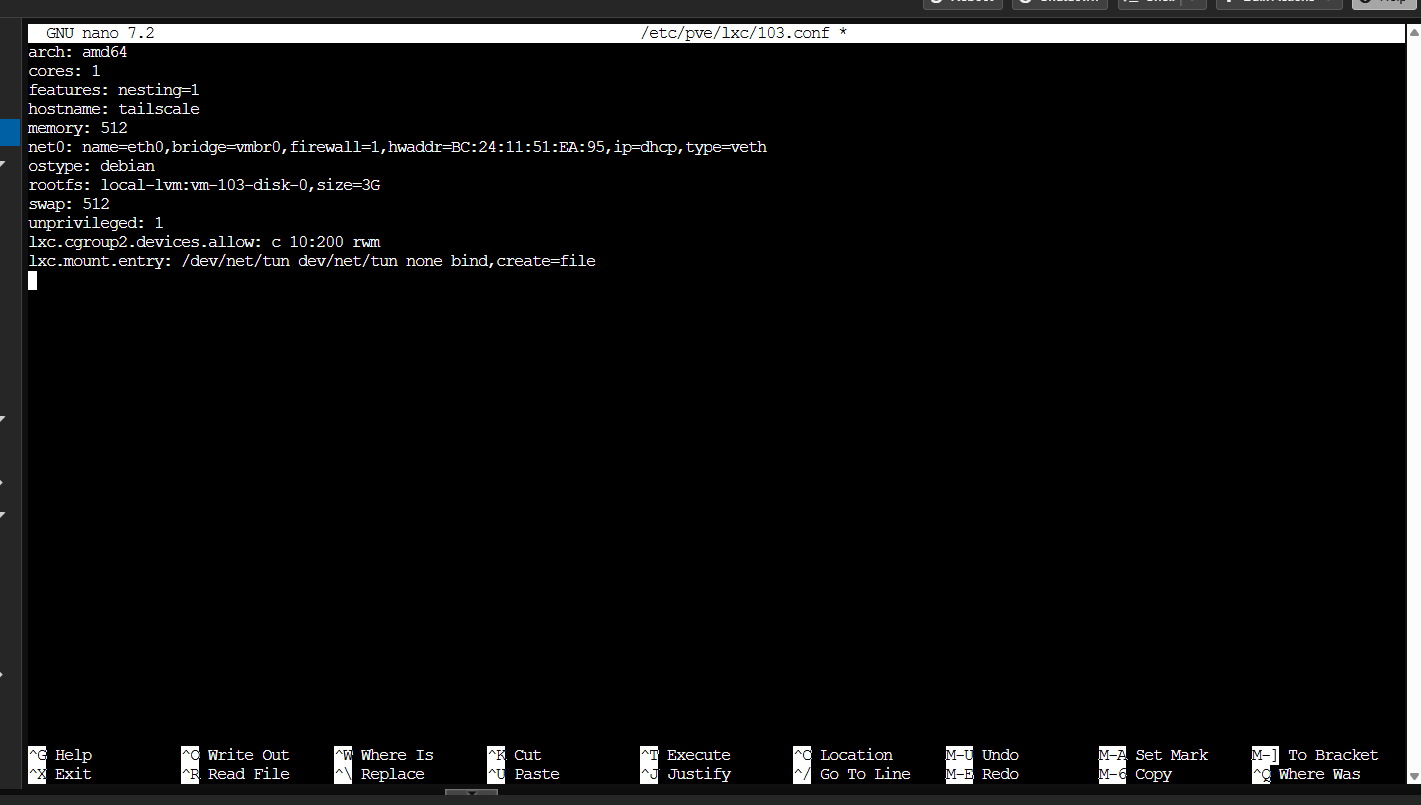Click the terminal scrollbar up arrow
This screenshot has width=1421, height=805.
click(1412, 31)
